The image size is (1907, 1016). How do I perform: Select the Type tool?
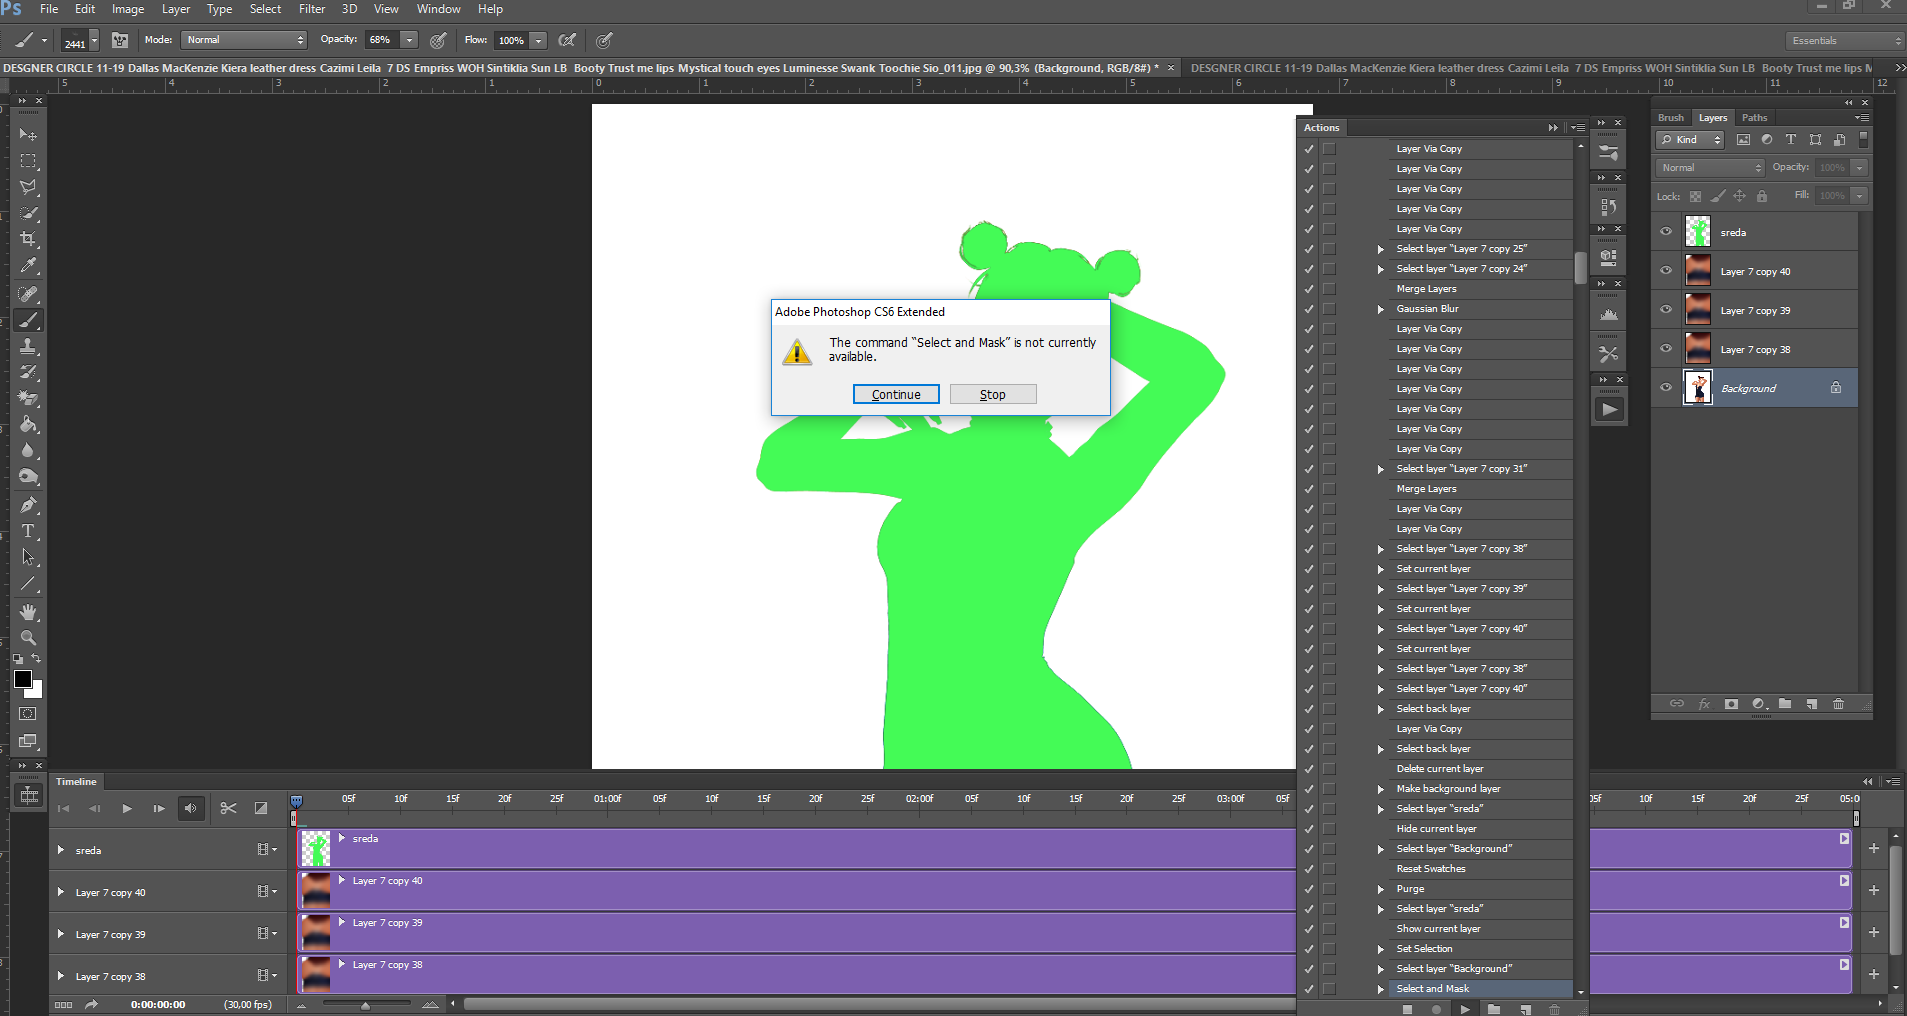(x=28, y=531)
